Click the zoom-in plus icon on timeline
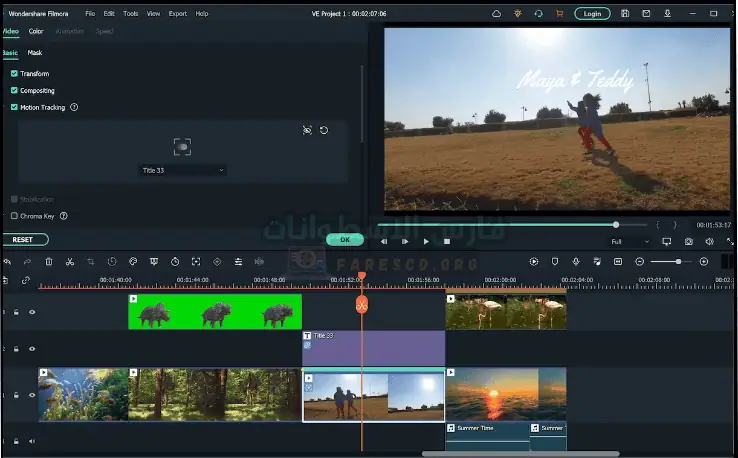The width and height of the screenshot is (738, 458). 704,262
